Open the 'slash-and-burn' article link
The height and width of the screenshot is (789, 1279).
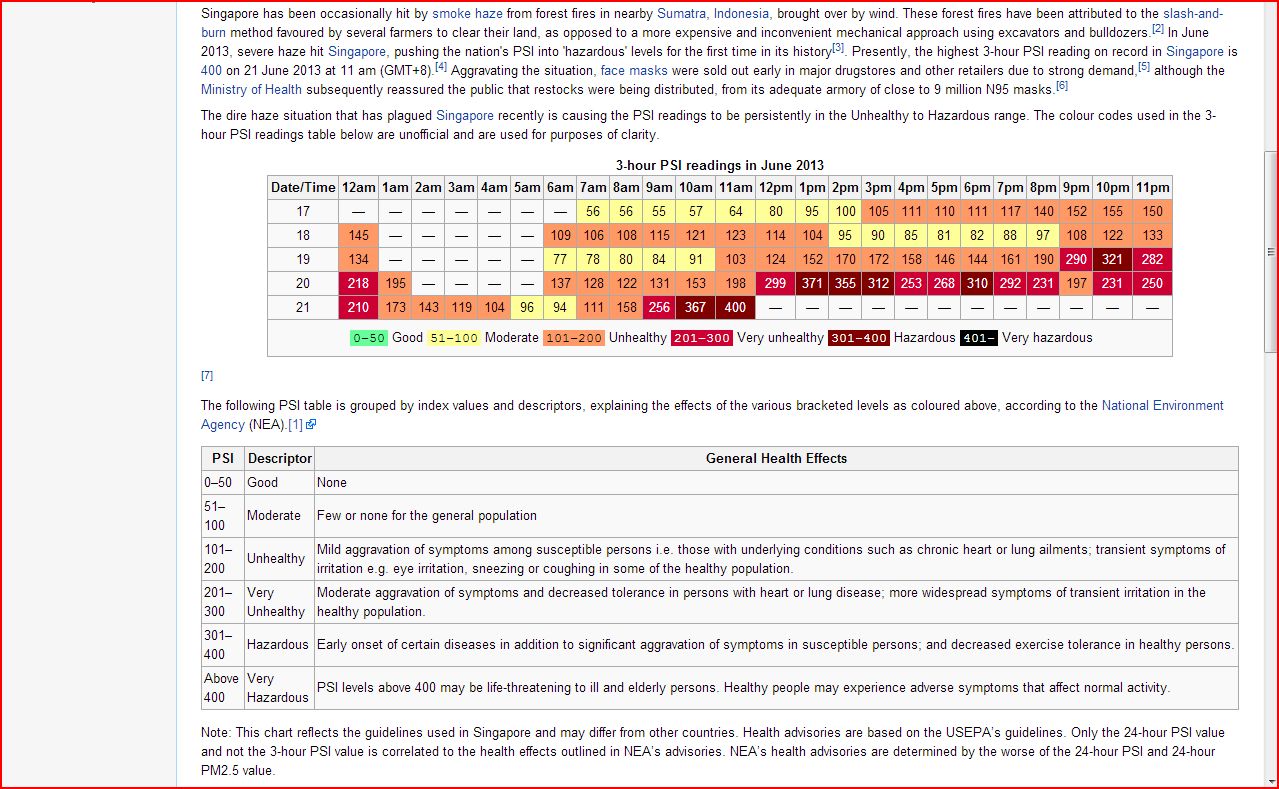click(1193, 14)
